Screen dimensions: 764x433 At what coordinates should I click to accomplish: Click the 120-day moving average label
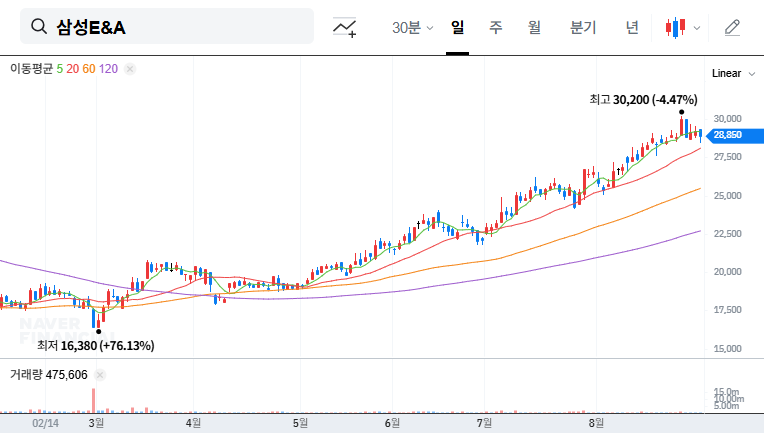(108, 69)
